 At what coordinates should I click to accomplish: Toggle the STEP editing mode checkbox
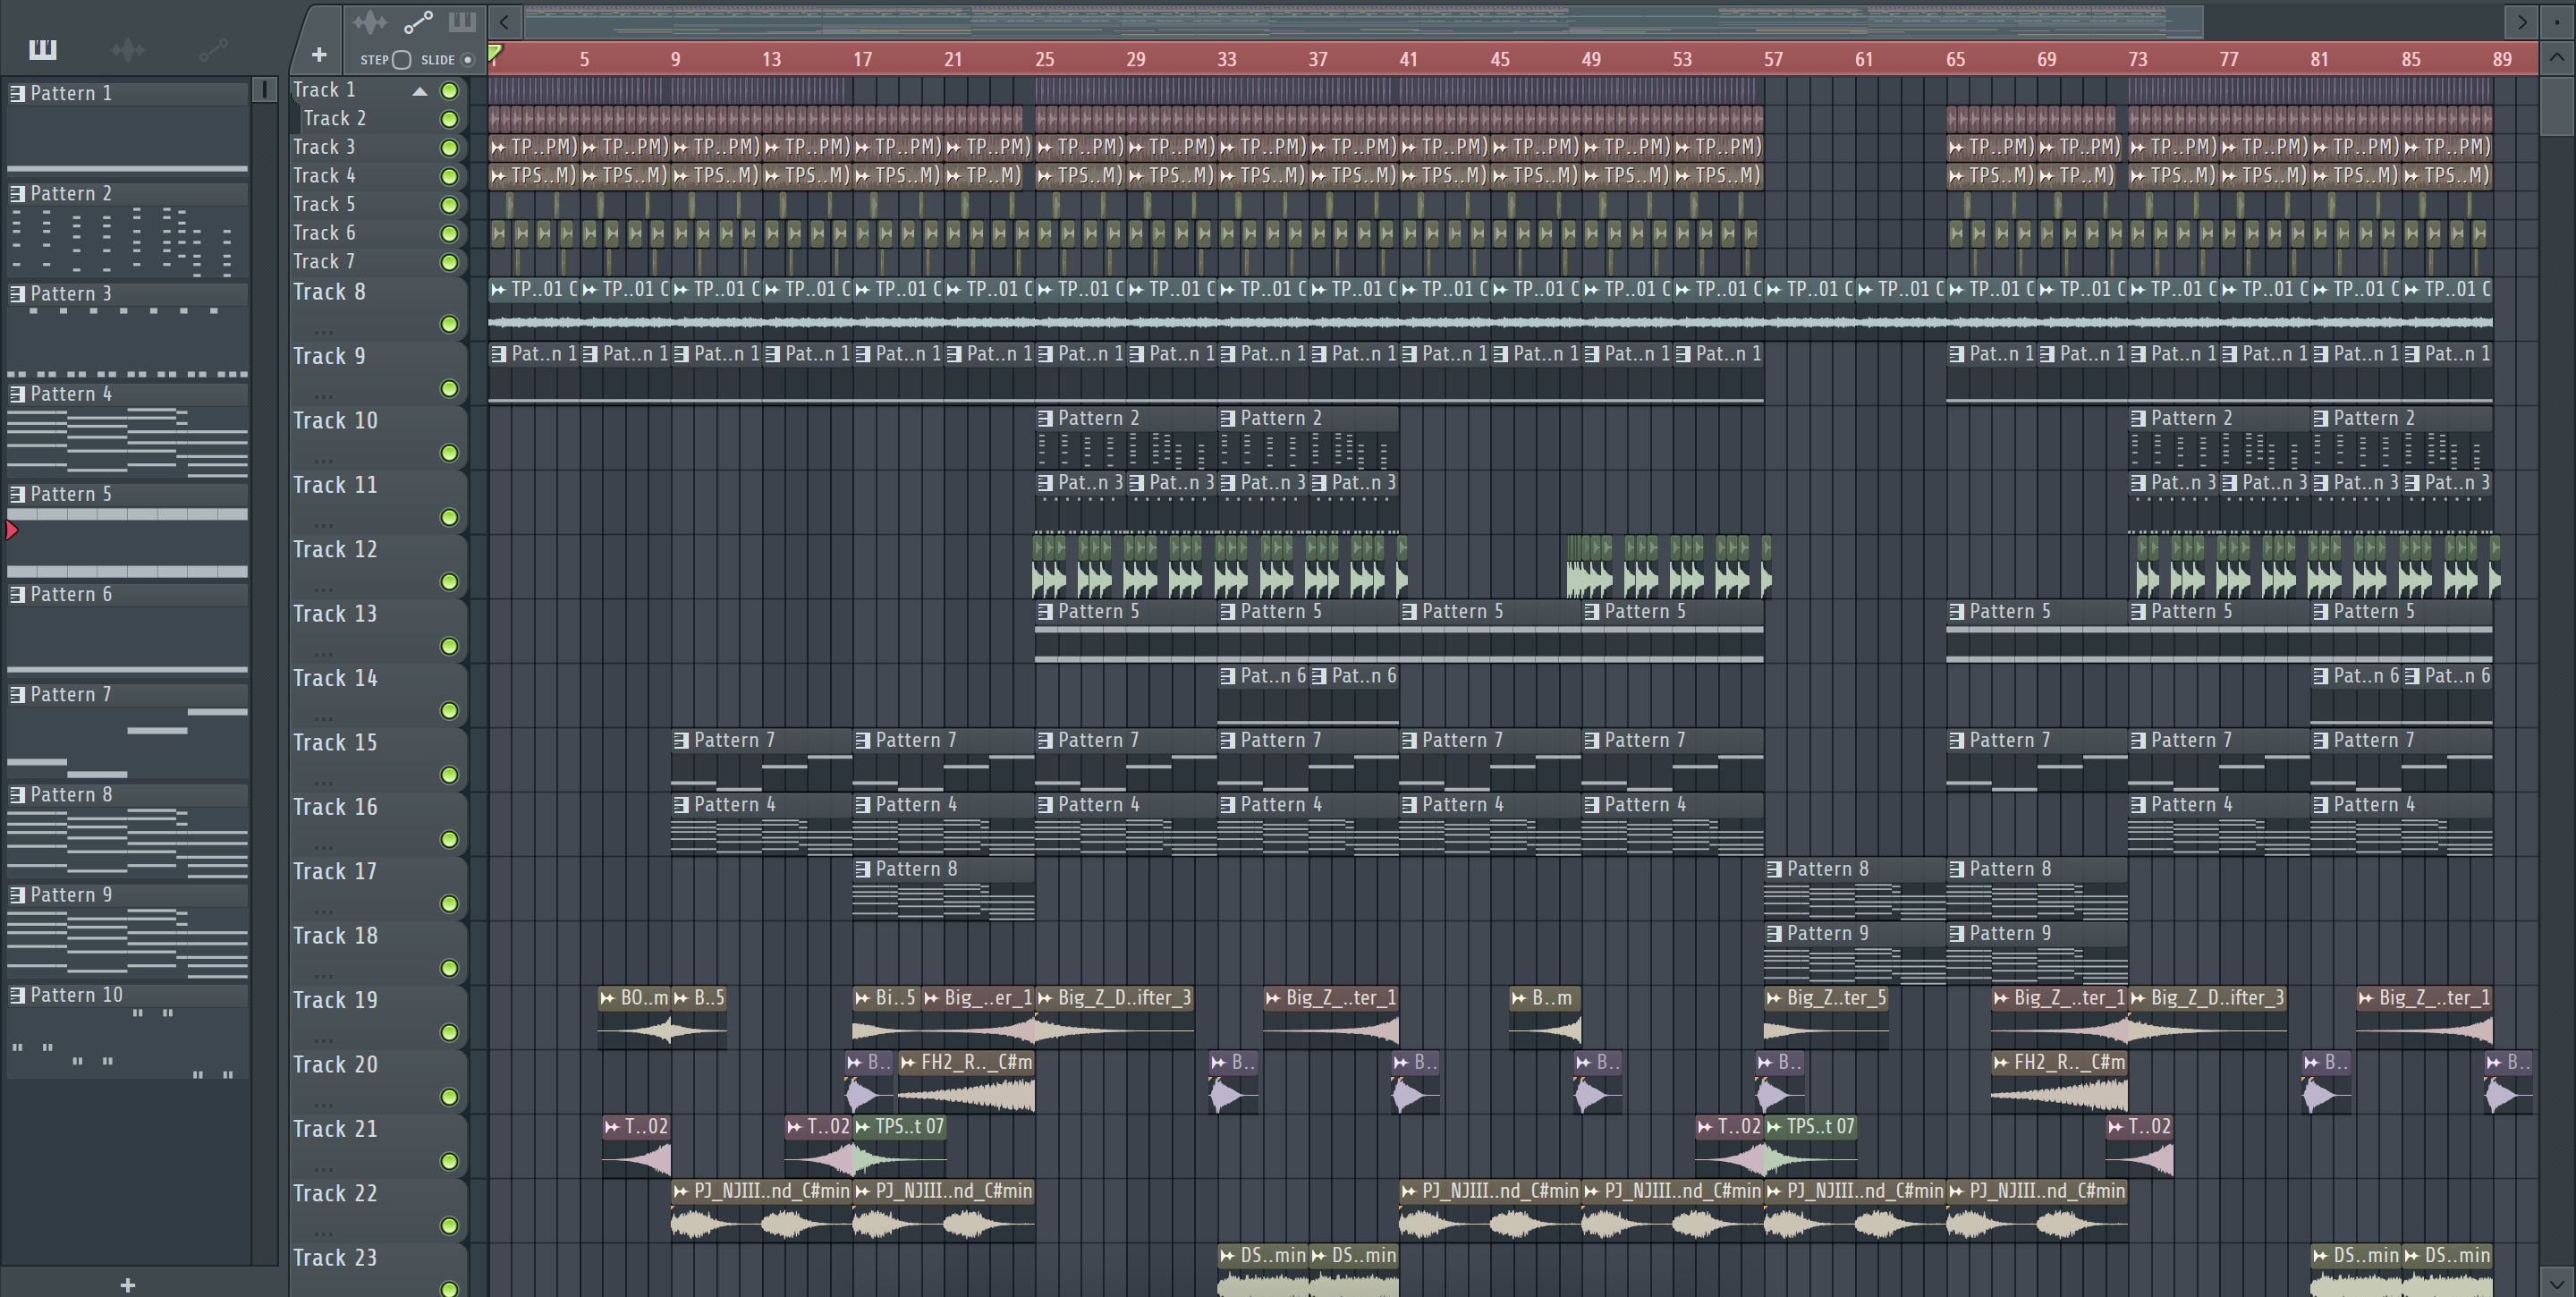tap(402, 60)
